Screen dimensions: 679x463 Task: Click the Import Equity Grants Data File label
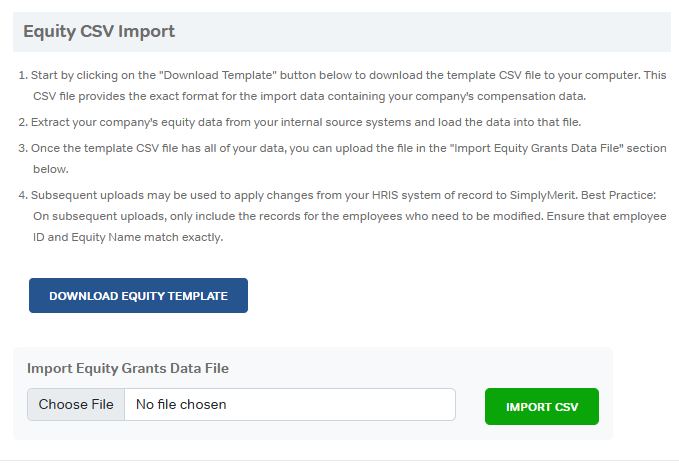point(128,368)
